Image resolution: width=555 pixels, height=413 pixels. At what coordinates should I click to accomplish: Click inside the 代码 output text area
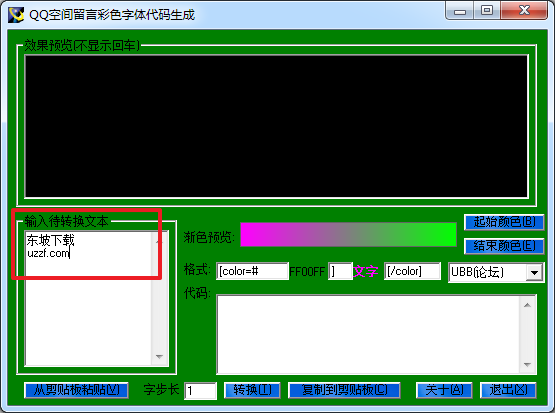368,334
